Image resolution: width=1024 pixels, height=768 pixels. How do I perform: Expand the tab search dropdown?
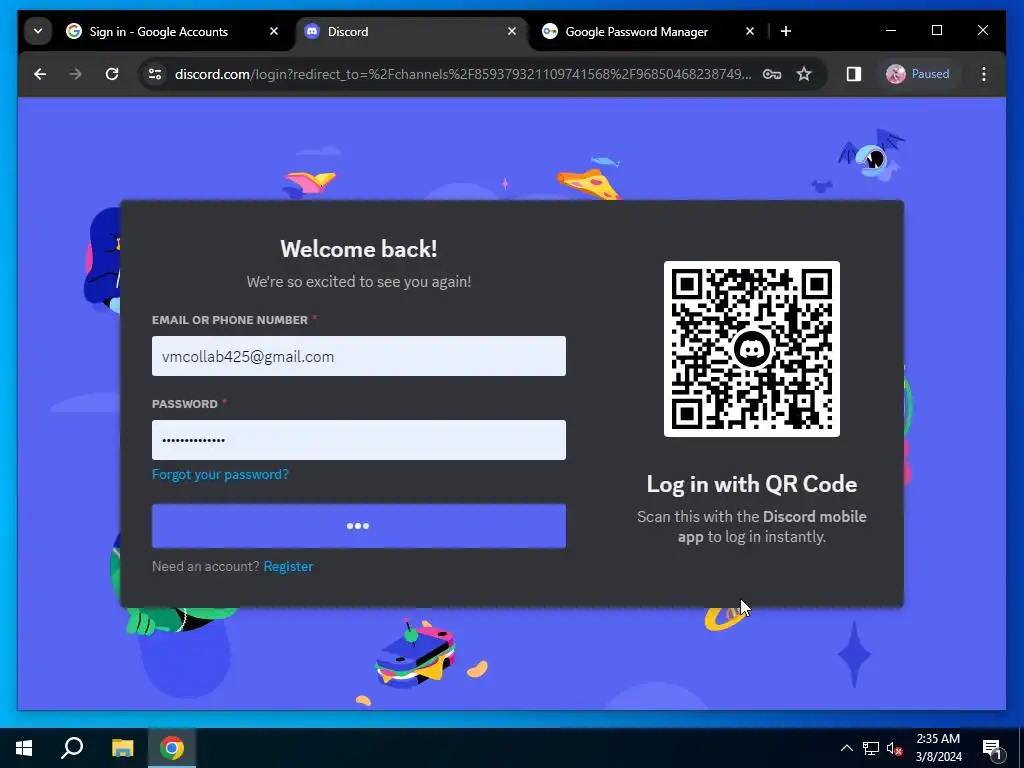pyautogui.click(x=38, y=31)
